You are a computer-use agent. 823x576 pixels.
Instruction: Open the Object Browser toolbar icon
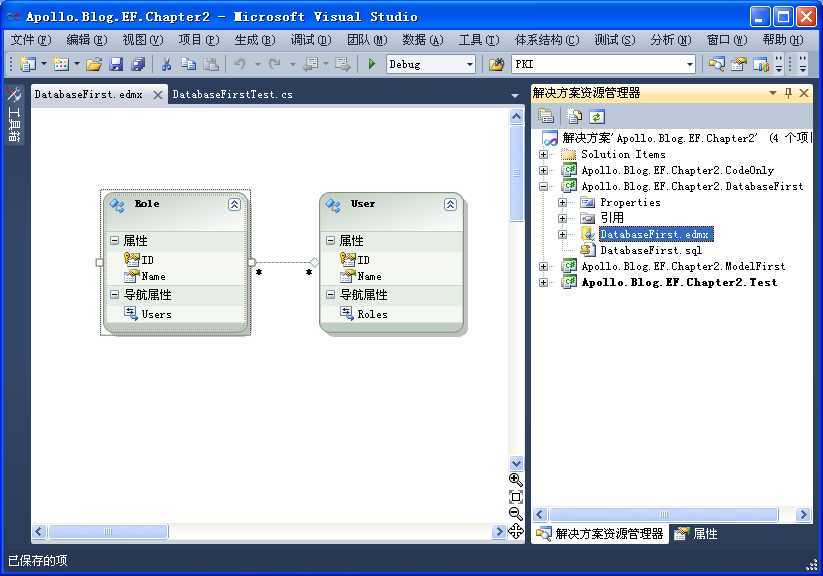tap(761, 64)
